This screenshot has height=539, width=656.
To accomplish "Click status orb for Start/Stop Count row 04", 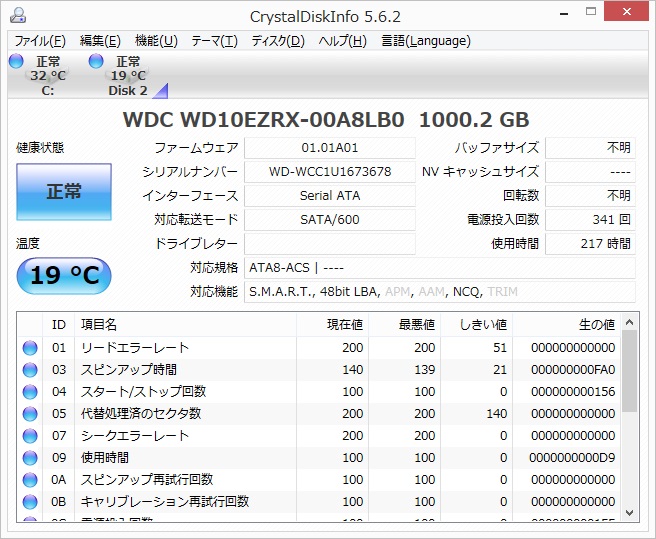I will coord(30,392).
